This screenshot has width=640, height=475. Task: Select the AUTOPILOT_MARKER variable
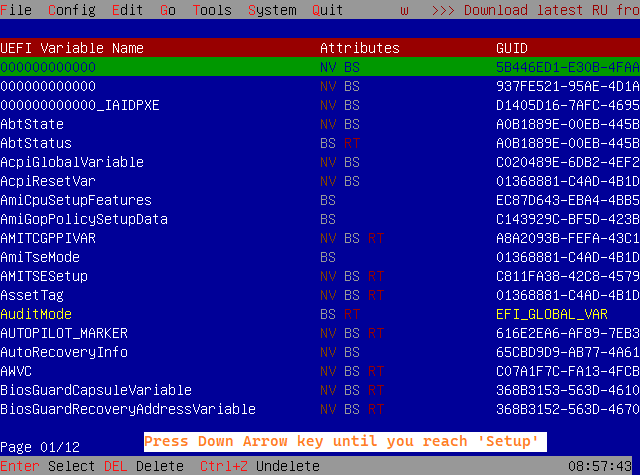click(x=64, y=333)
